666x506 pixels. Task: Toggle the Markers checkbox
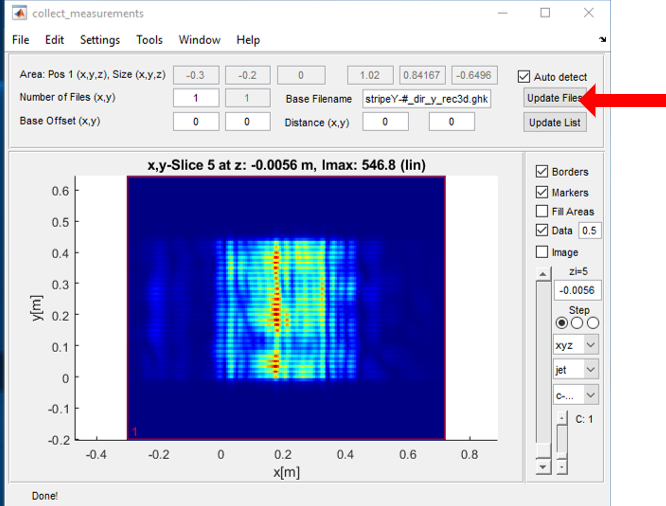[542, 192]
